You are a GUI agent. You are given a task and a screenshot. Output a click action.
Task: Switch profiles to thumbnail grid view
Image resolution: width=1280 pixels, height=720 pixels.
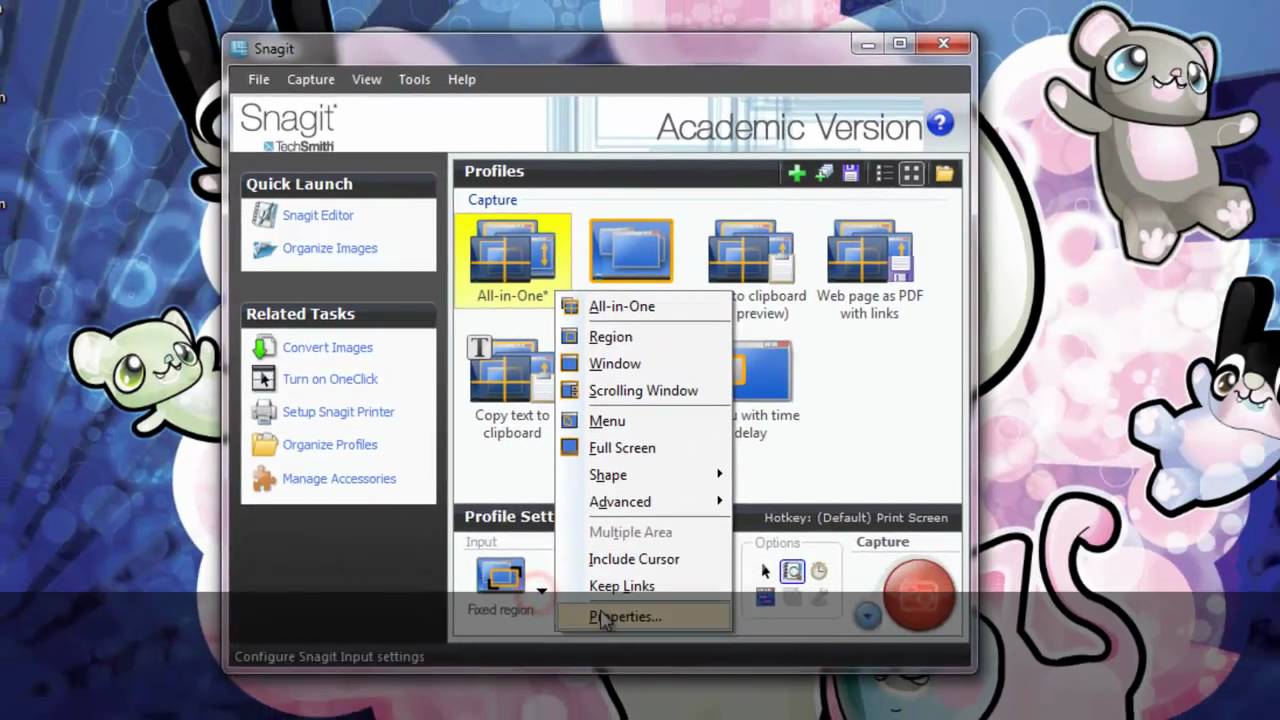(912, 173)
